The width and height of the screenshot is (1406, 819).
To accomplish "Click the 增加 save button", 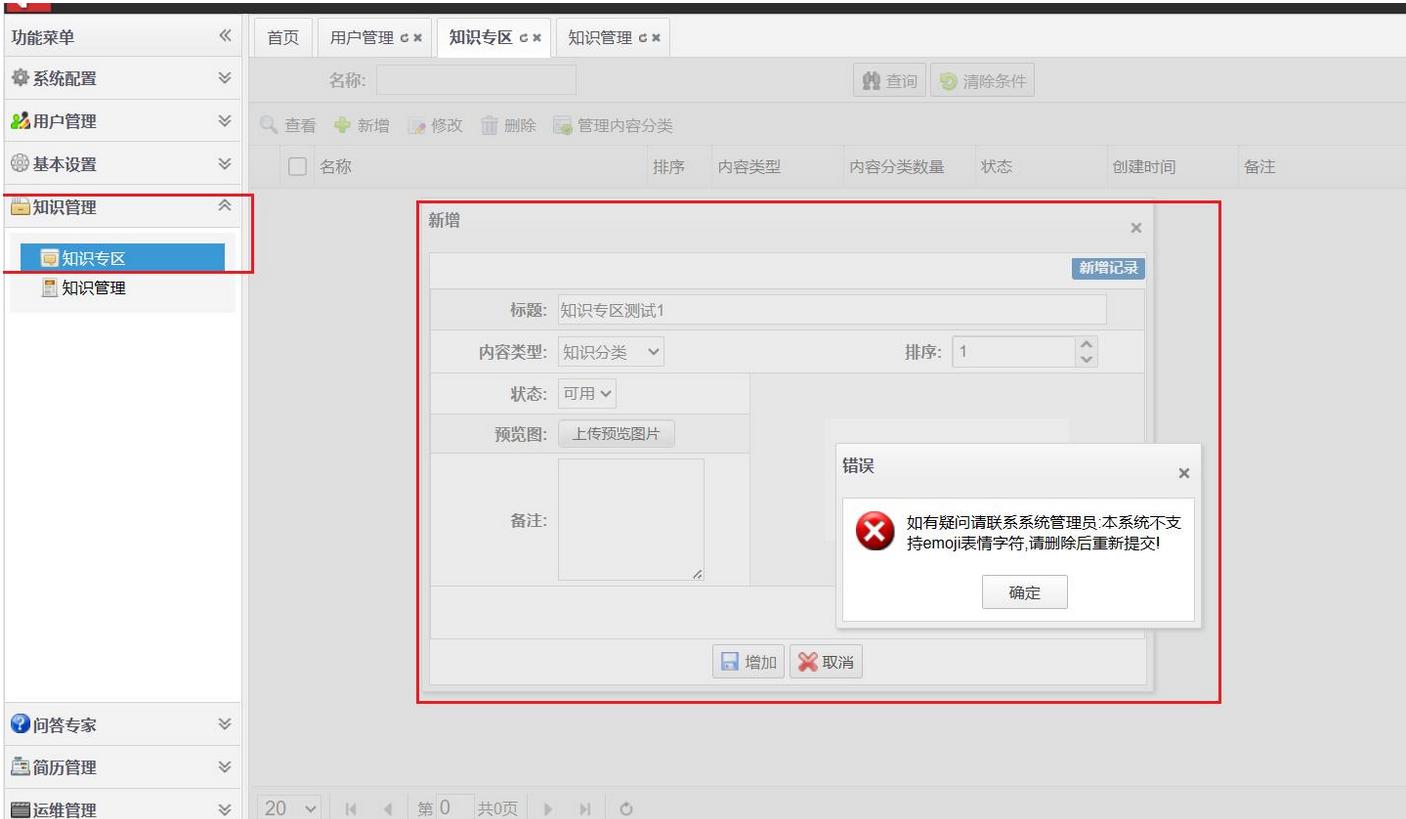I will 749,662.
